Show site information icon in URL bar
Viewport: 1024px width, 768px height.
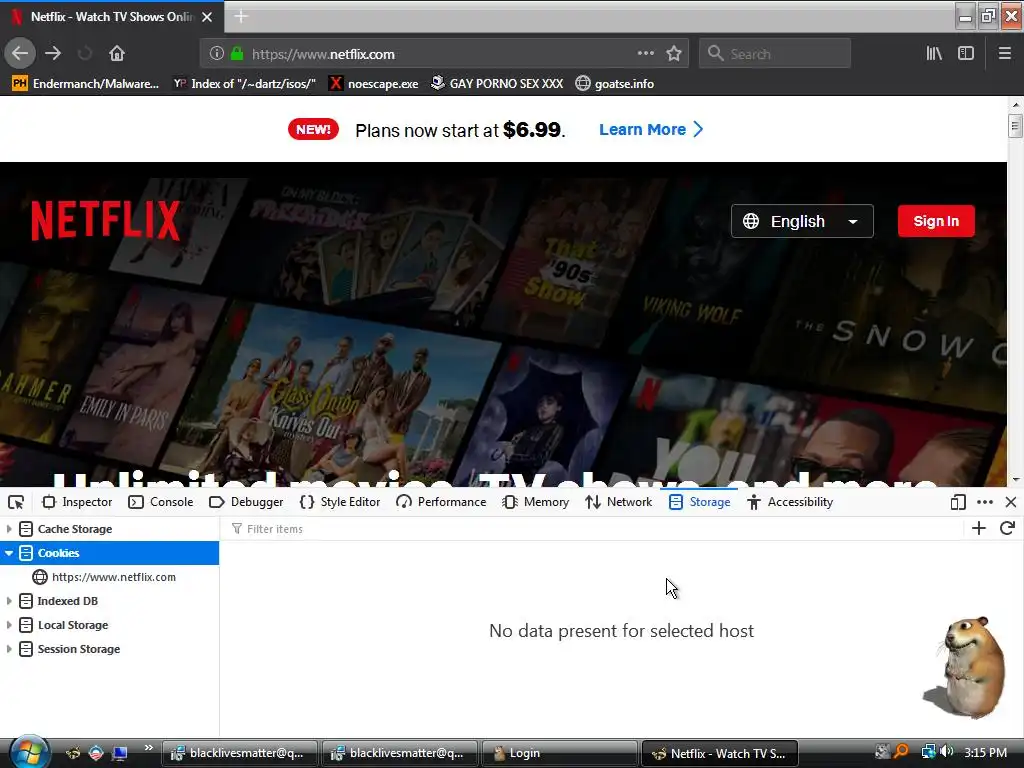(217, 54)
